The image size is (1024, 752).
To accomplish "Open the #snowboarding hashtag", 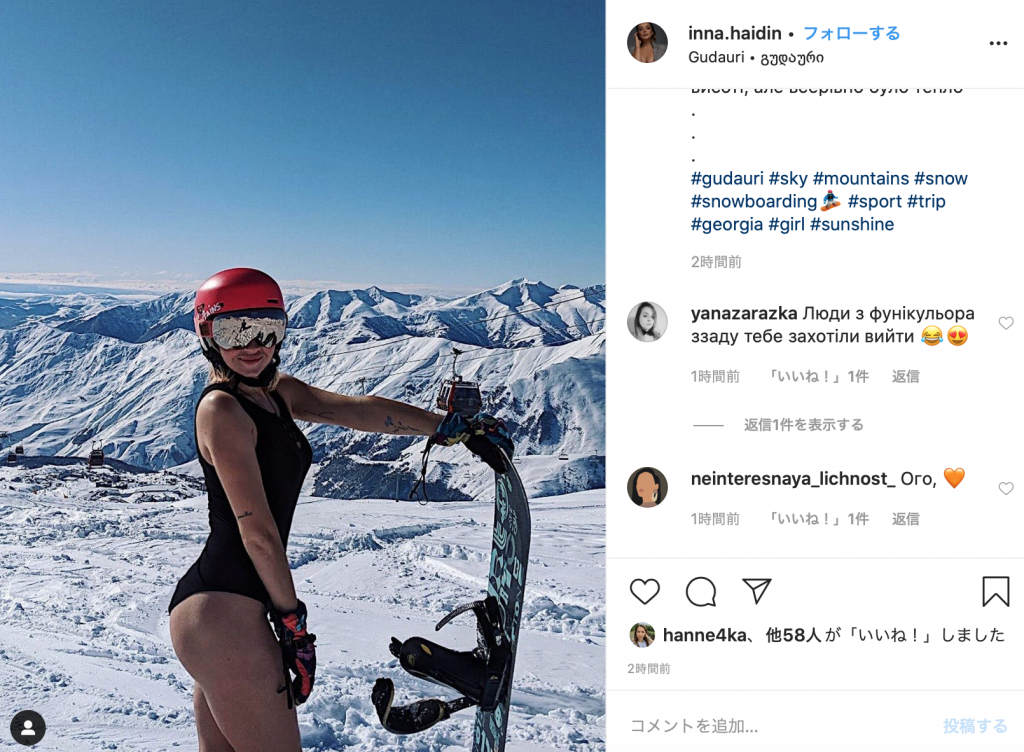I will (754, 201).
